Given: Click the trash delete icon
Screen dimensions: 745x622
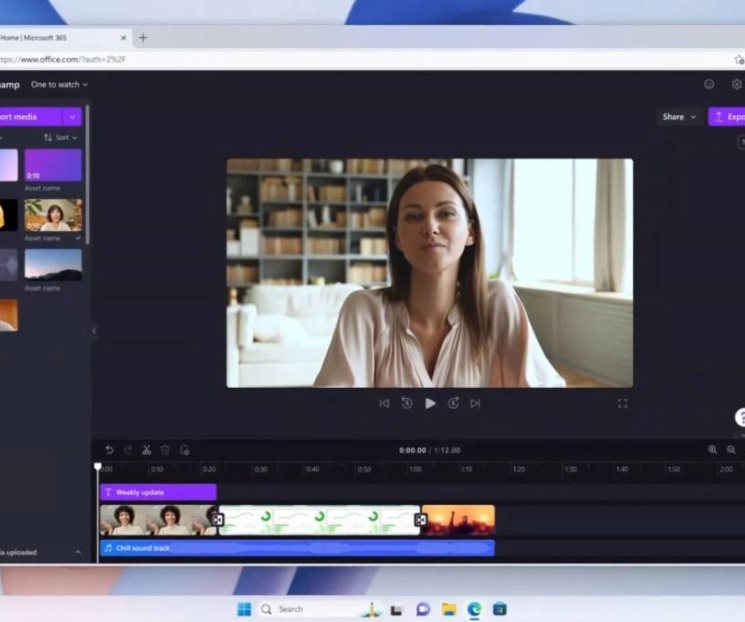Looking at the screenshot, I should (165, 450).
